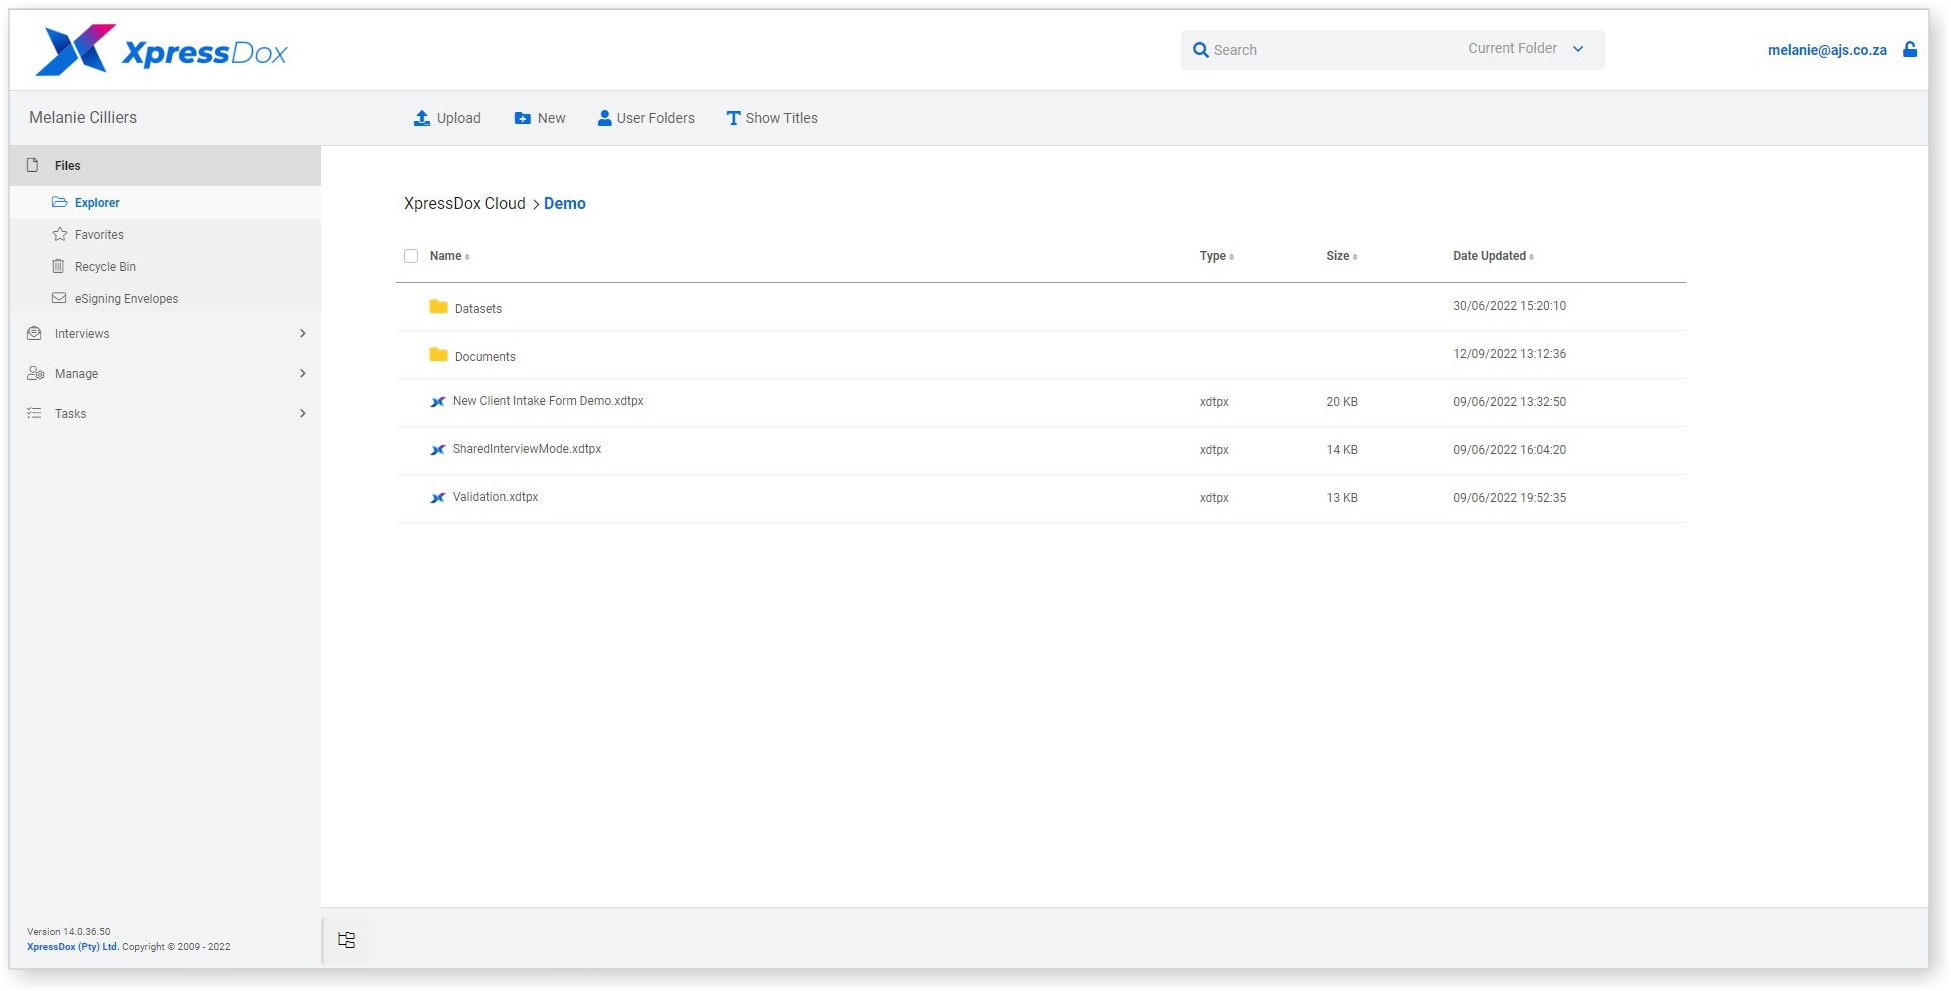
Task: Sort the list by Size column
Action: tap(1341, 256)
